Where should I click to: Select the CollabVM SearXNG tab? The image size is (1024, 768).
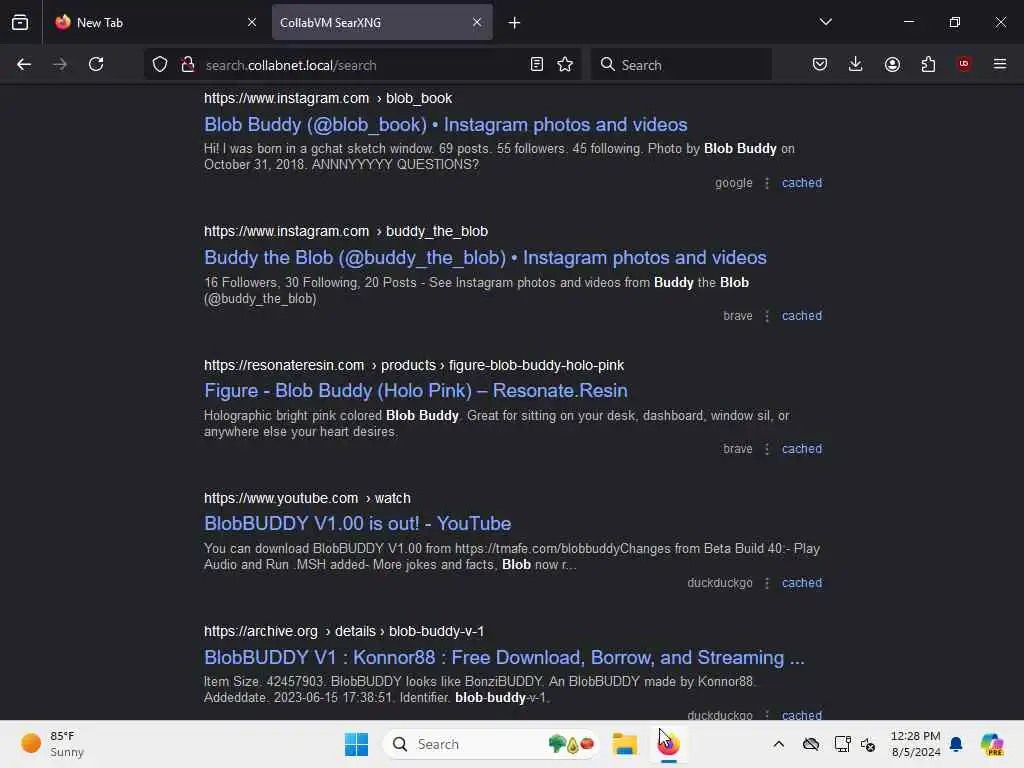coord(382,22)
